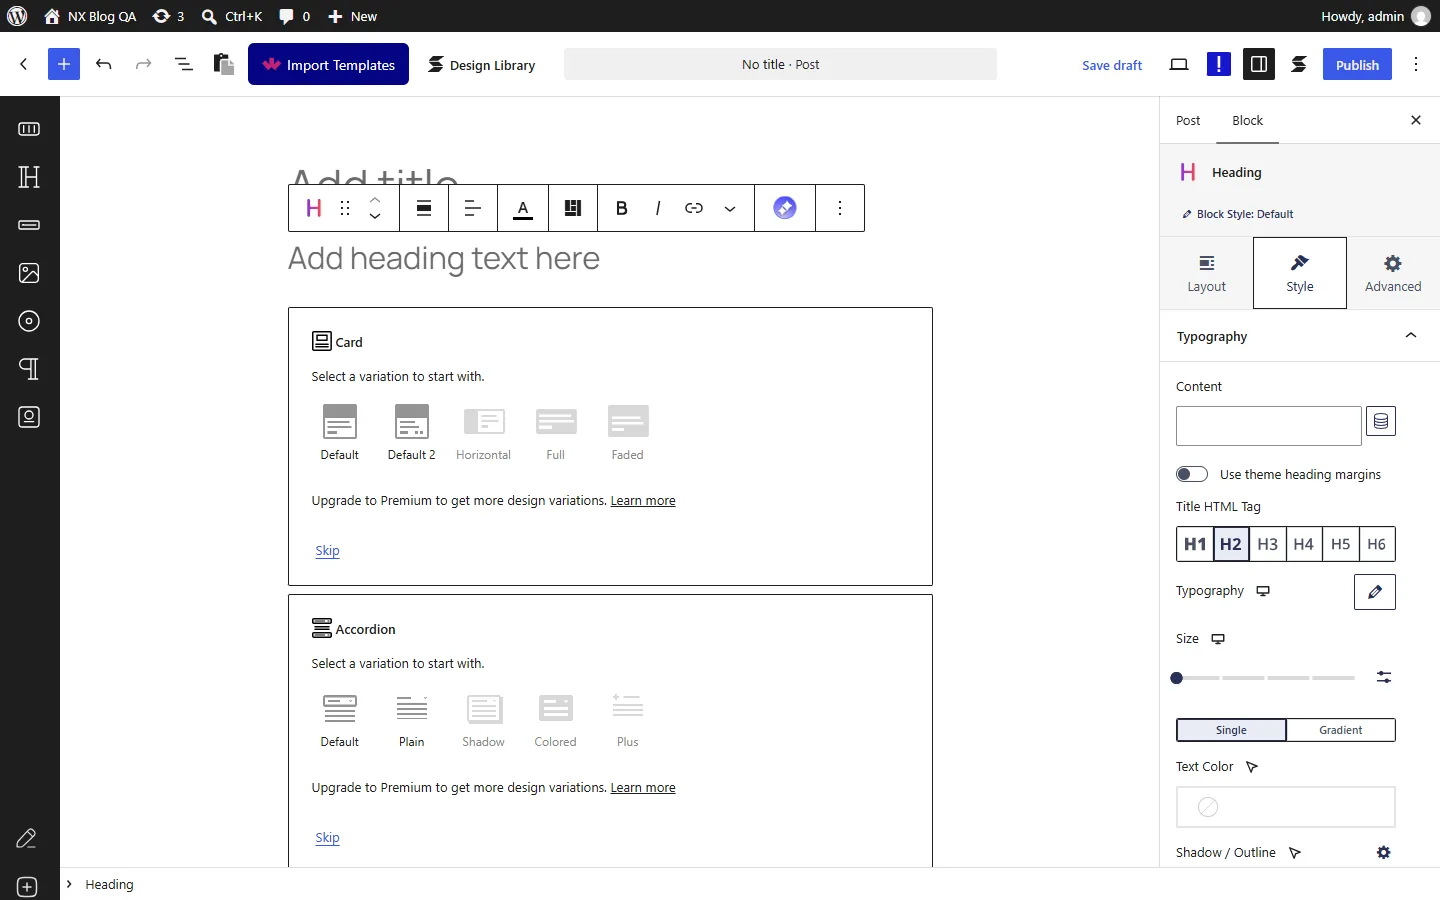Click Save draft
The width and height of the screenshot is (1440, 900).
pyautogui.click(x=1112, y=65)
